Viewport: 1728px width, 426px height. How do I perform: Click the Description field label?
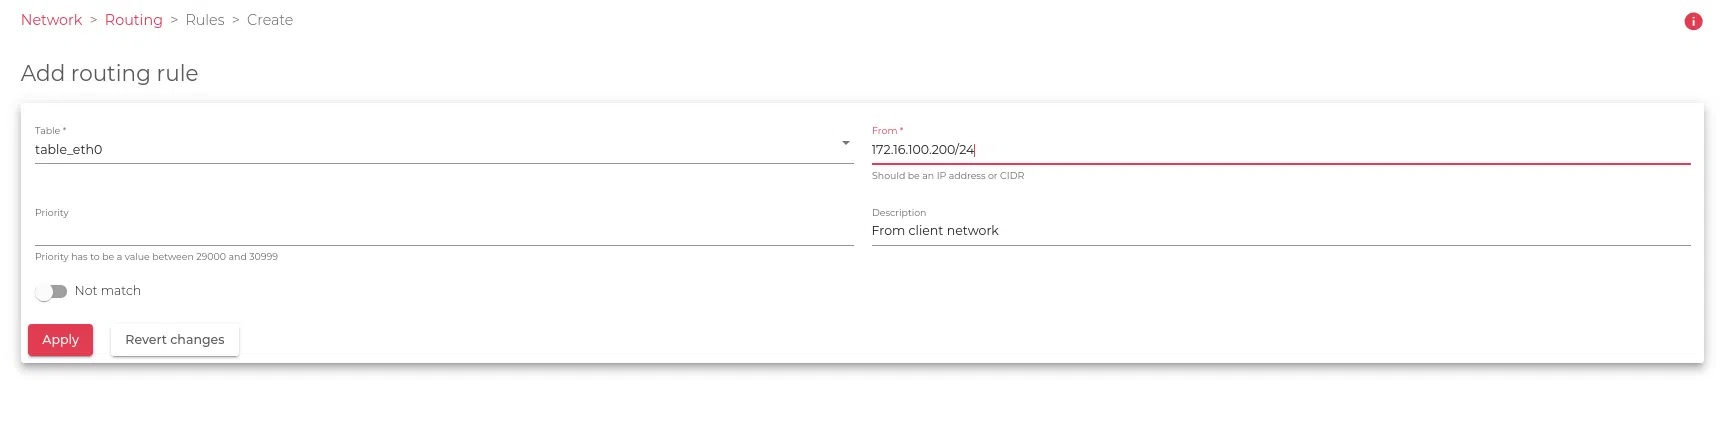[x=899, y=213]
